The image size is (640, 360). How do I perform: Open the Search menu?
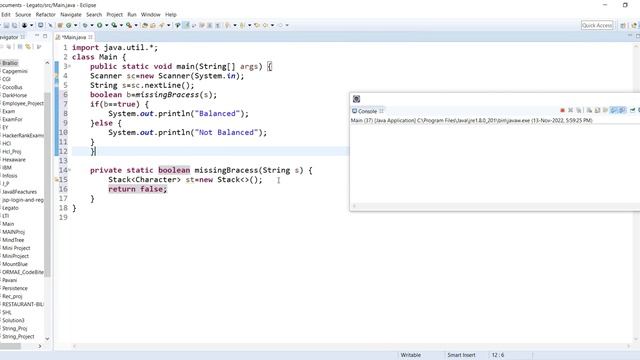[94, 14]
